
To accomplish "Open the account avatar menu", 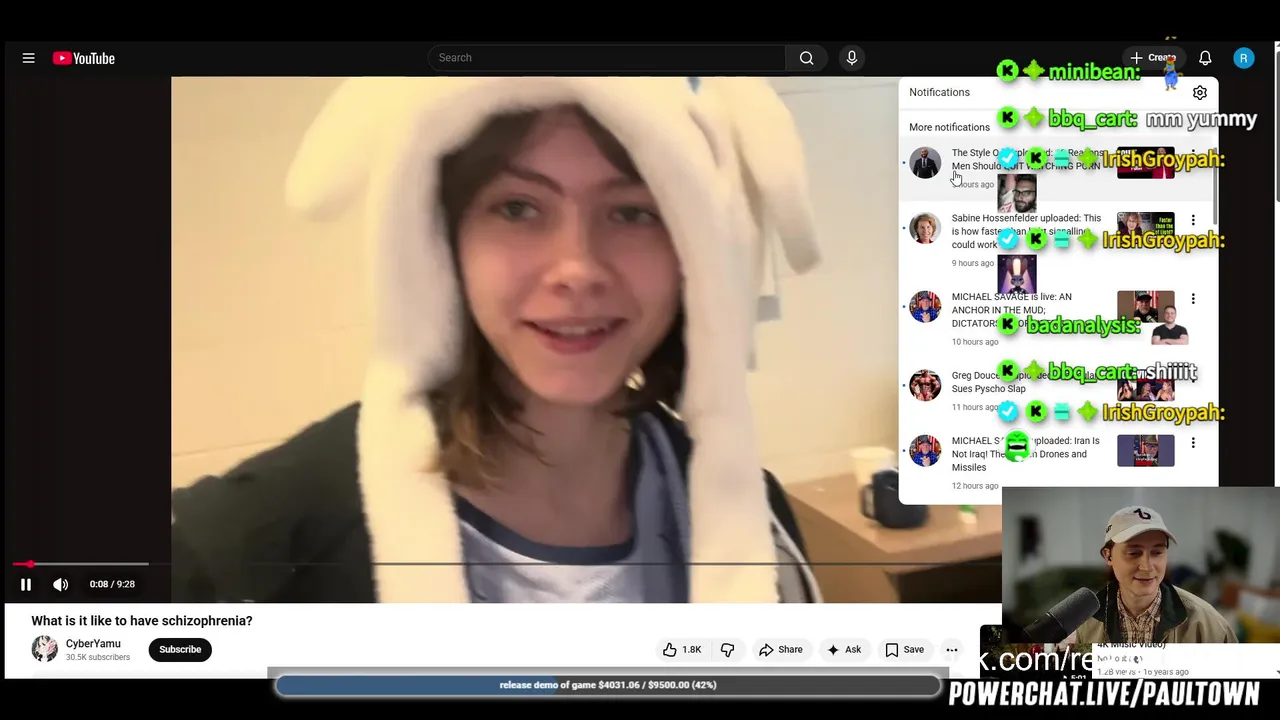I will (1243, 58).
